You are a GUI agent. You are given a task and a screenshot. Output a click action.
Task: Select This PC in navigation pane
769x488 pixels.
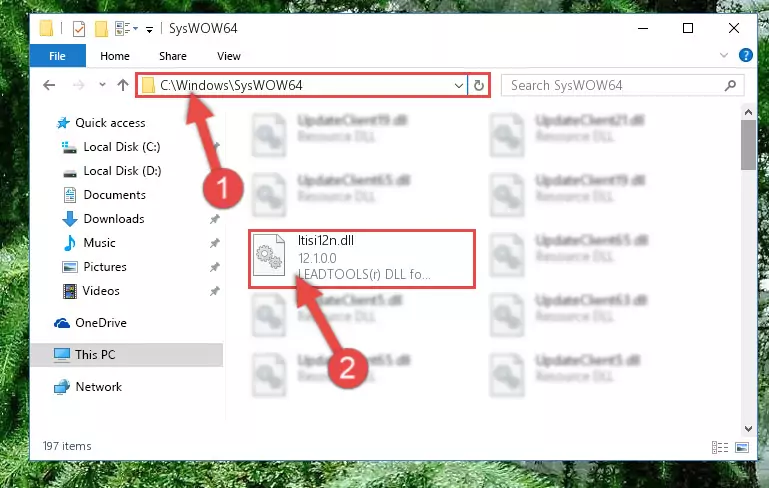click(x=95, y=355)
